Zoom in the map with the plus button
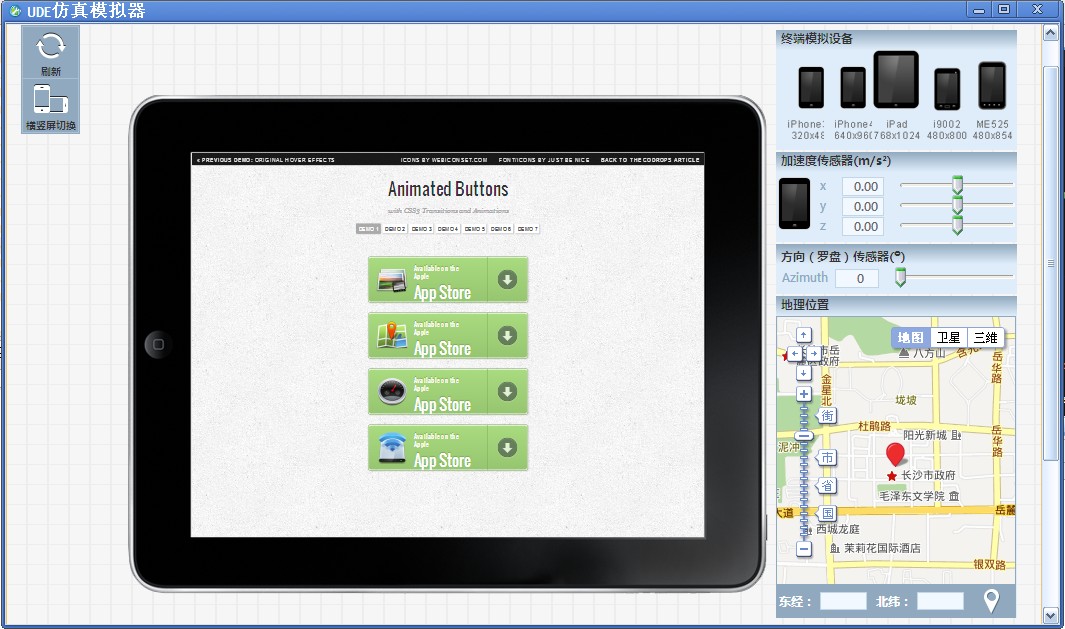1065x629 pixels. pos(804,394)
